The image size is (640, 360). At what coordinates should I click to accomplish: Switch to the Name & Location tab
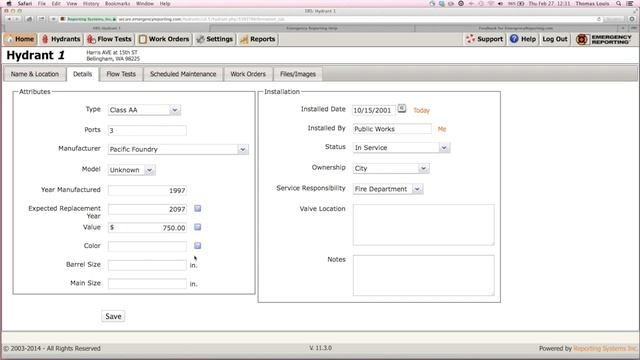tap(35, 74)
